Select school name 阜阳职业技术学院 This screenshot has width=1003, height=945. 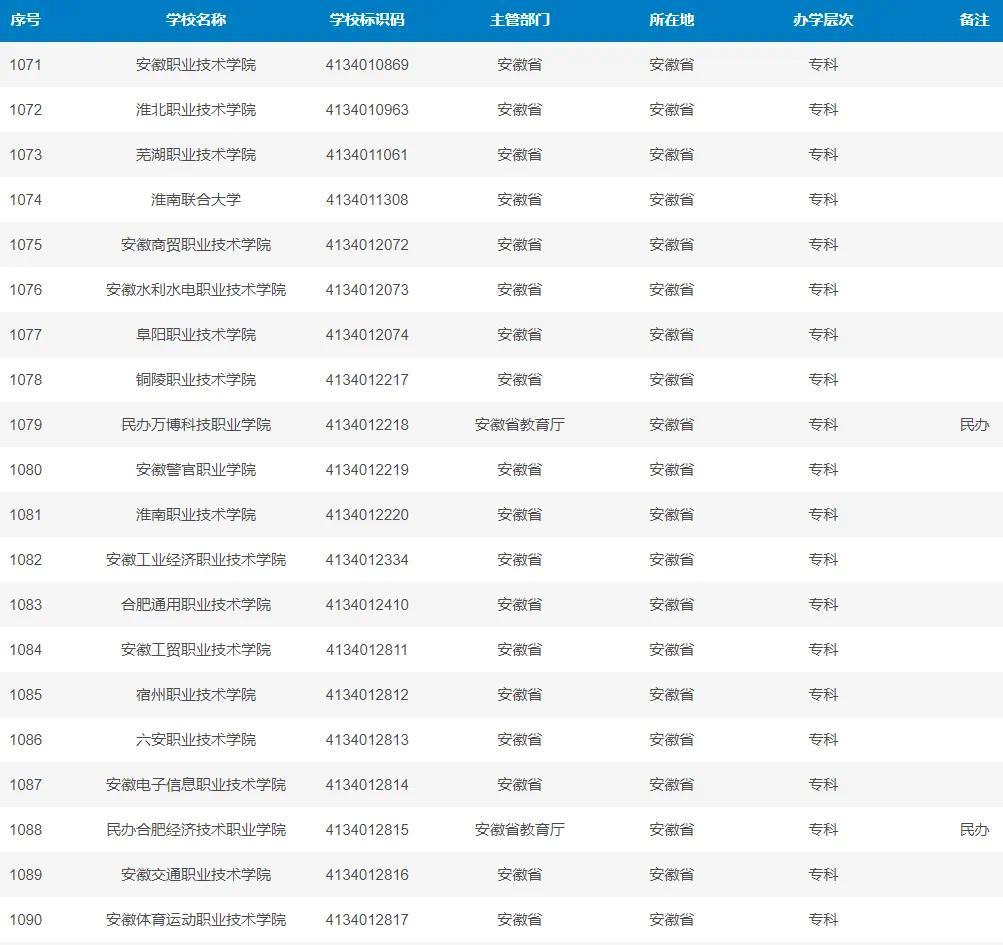tap(196, 335)
